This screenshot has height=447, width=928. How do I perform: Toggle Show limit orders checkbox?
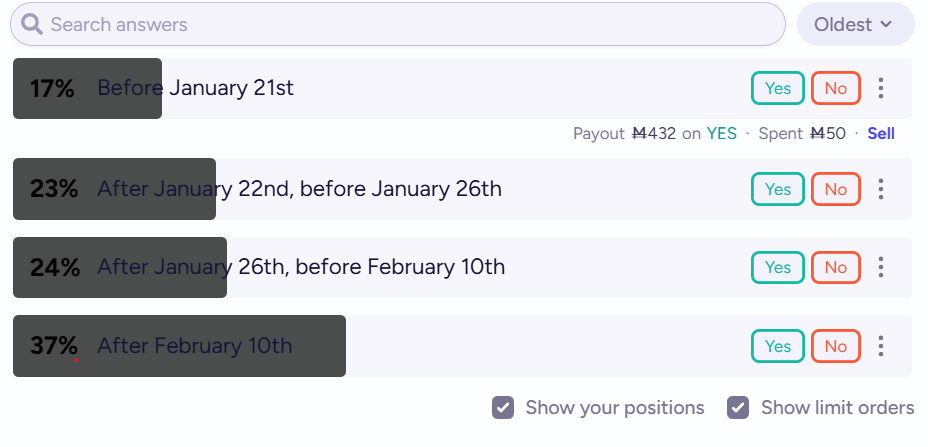click(738, 408)
